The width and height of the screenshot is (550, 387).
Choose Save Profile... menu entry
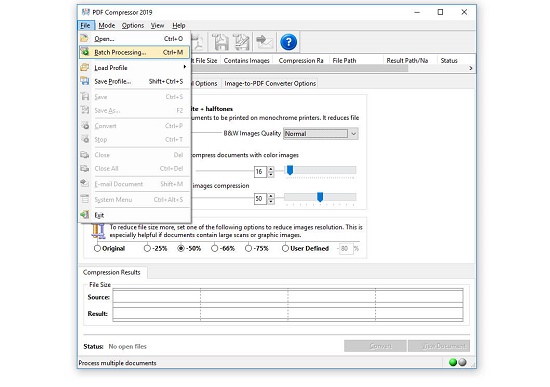(x=134, y=81)
